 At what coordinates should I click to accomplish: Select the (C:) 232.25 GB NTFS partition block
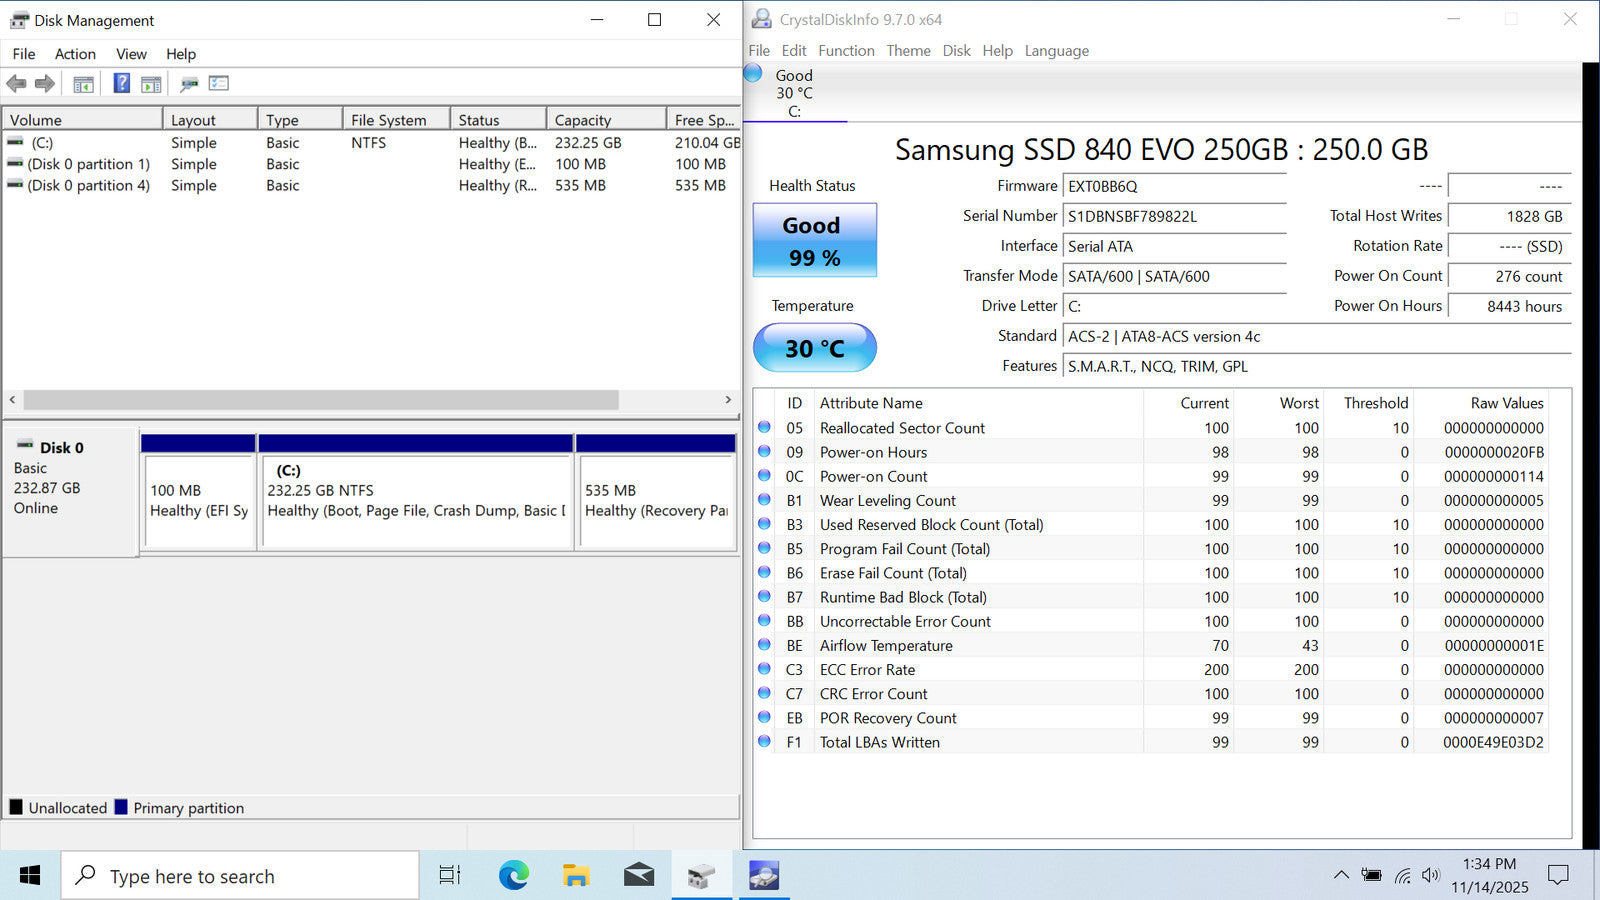[416, 501]
